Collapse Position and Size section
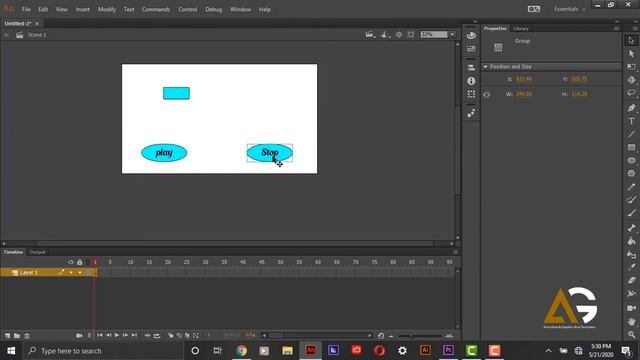This screenshot has height=360, width=640. pos(485,67)
